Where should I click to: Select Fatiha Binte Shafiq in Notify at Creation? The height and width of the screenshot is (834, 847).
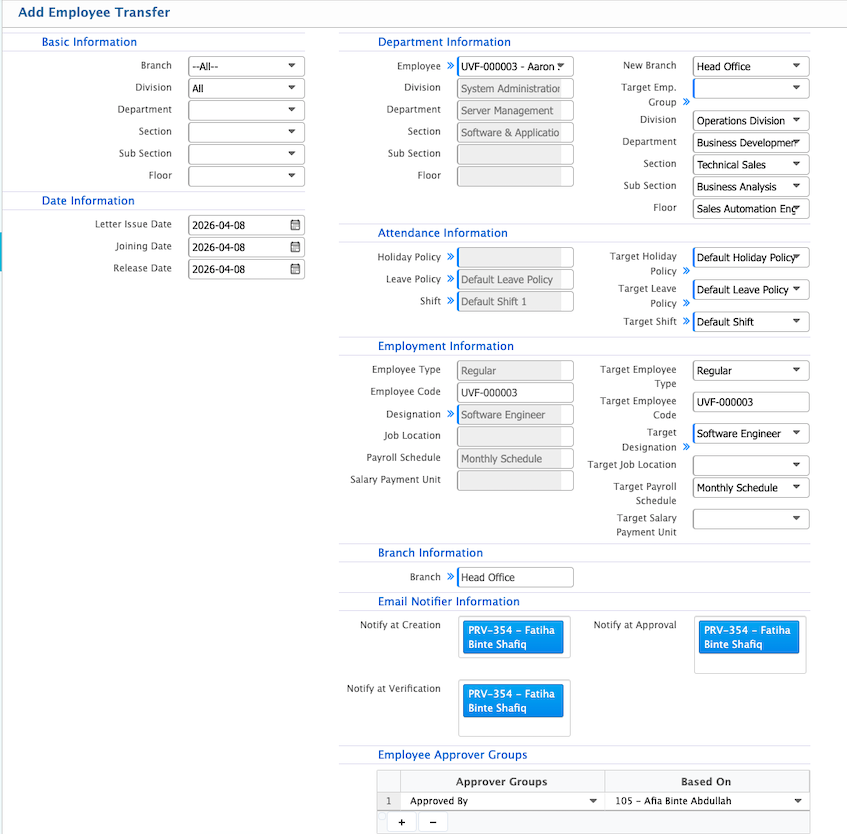(513, 637)
